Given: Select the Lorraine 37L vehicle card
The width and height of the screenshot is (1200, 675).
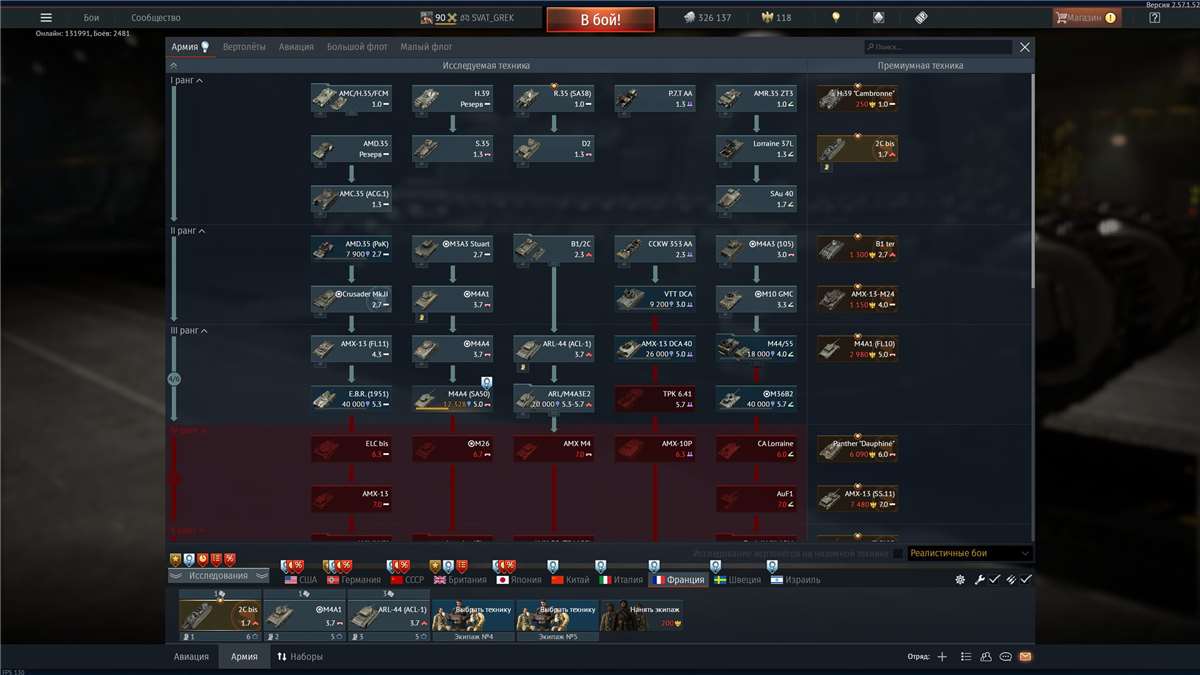Looking at the screenshot, I should [756, 149].
